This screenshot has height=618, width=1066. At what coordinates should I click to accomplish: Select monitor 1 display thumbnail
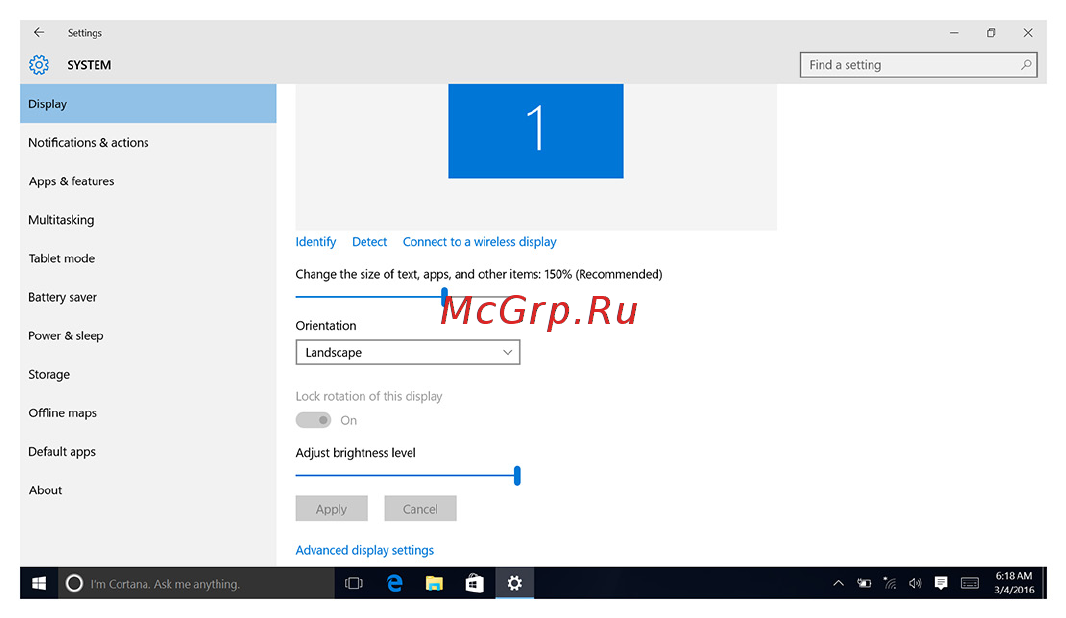pos(536,131)
